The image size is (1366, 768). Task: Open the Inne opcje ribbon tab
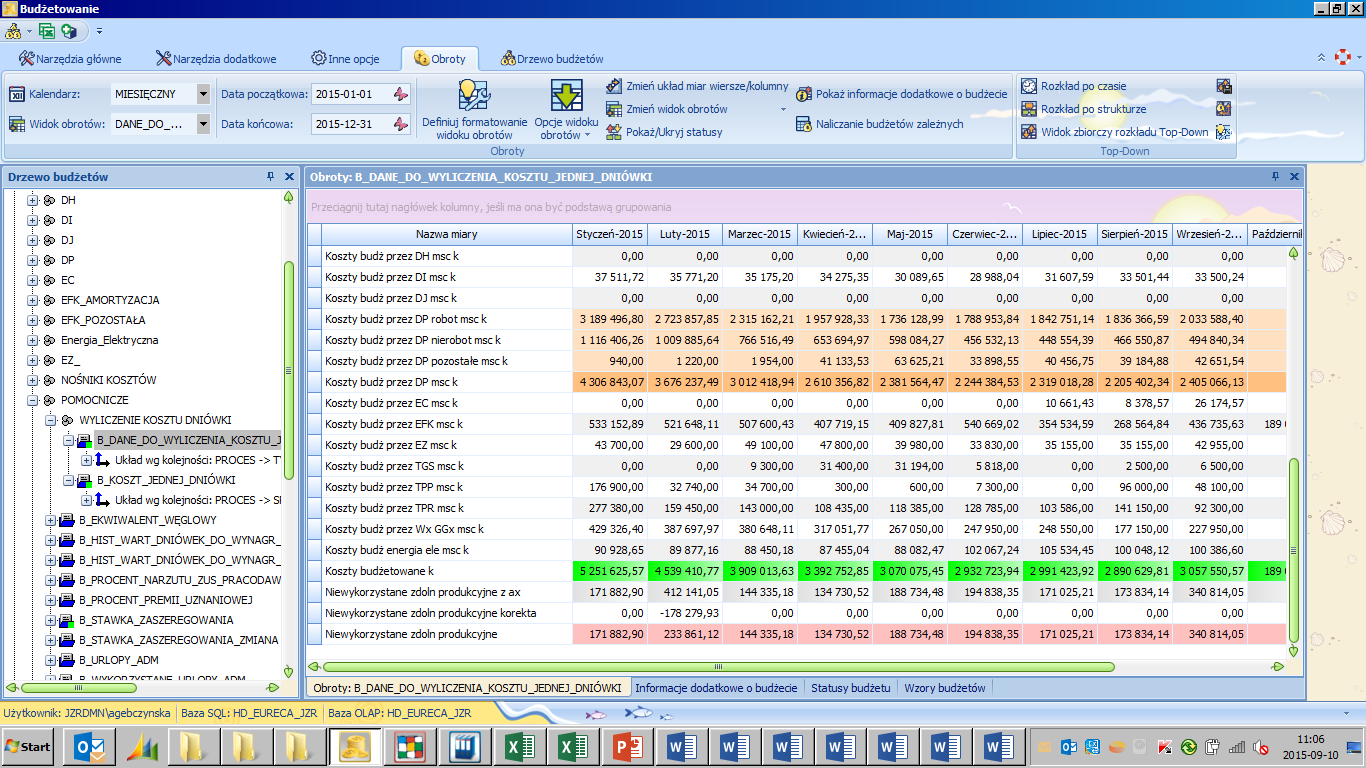click(x=346, y=59)
